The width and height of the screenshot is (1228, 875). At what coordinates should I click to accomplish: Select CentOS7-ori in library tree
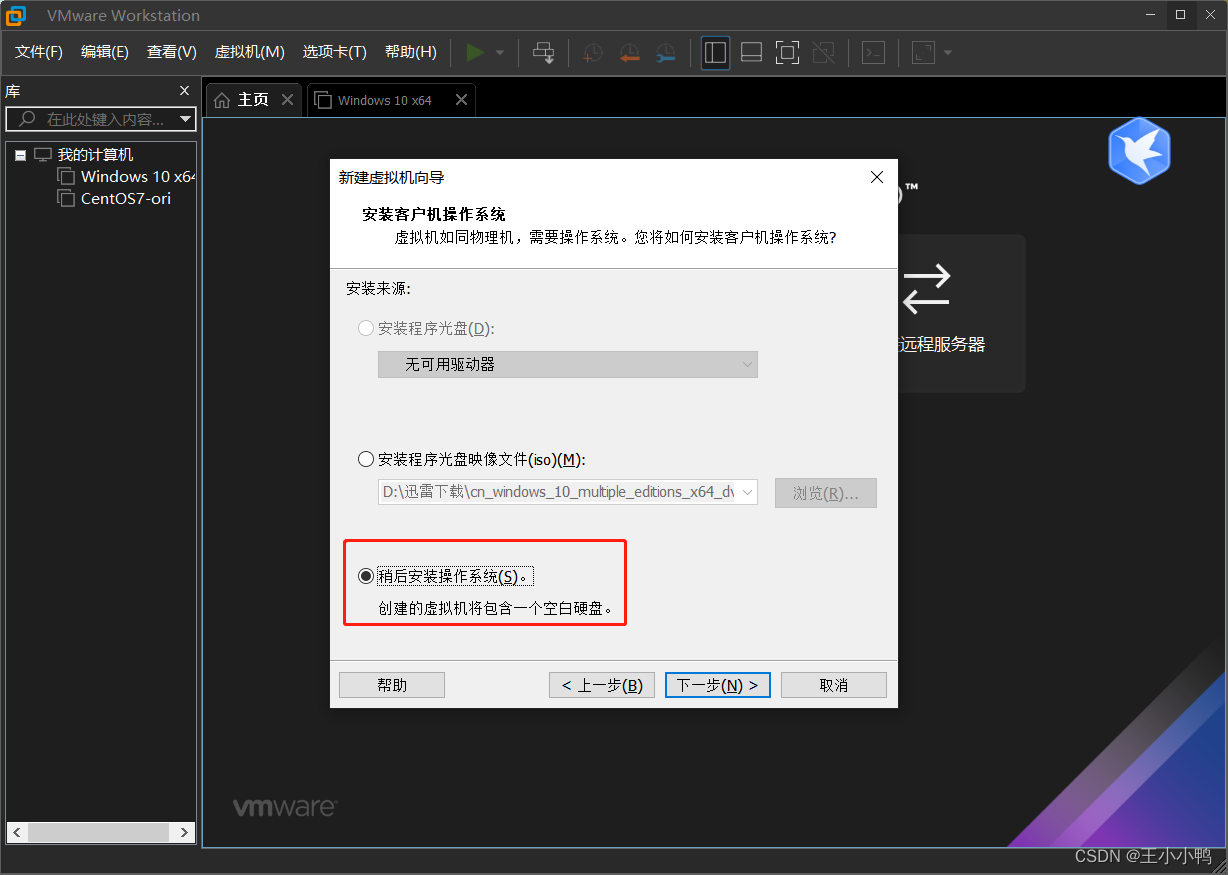(x=126, y=198)
